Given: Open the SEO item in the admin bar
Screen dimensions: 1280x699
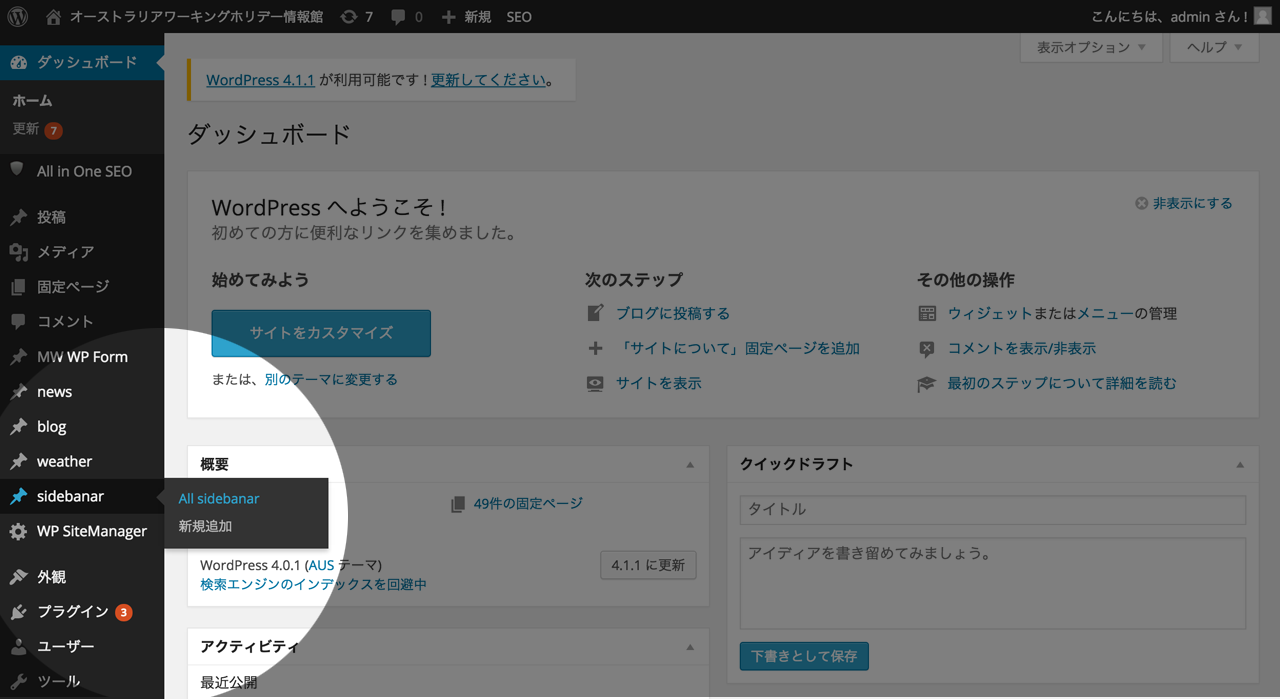Looking at the screenshot, I should pyautogui.click(x=519, y=17).
